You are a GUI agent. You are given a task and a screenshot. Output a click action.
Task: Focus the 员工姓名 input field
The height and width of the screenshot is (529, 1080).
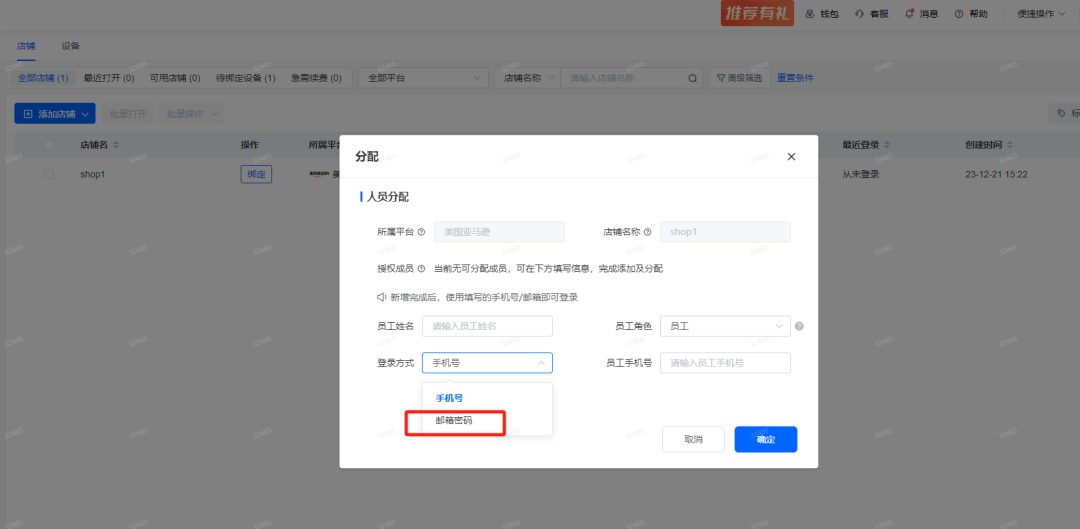[x=487, y=326]
